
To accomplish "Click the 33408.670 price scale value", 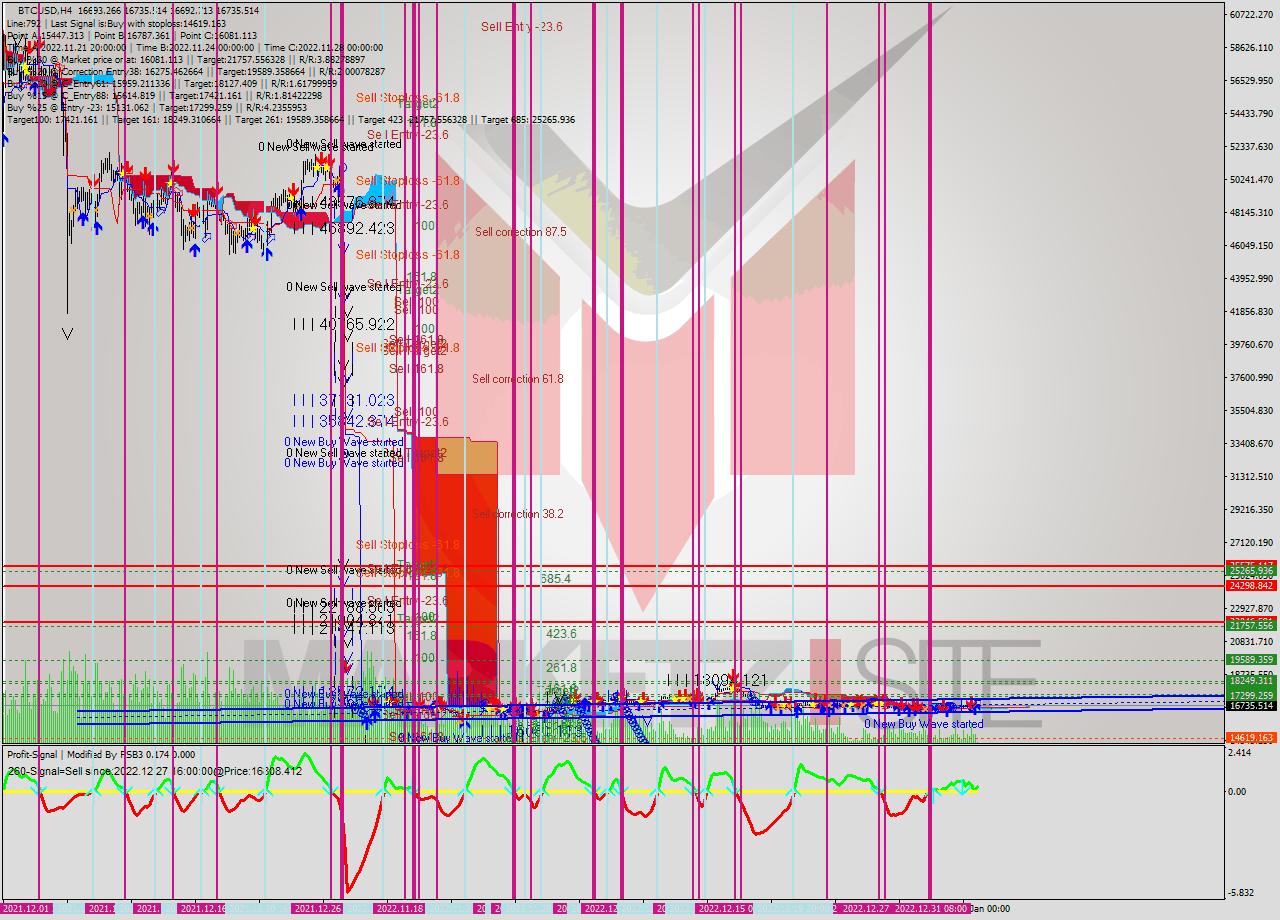I will (x=1250, y=443).
